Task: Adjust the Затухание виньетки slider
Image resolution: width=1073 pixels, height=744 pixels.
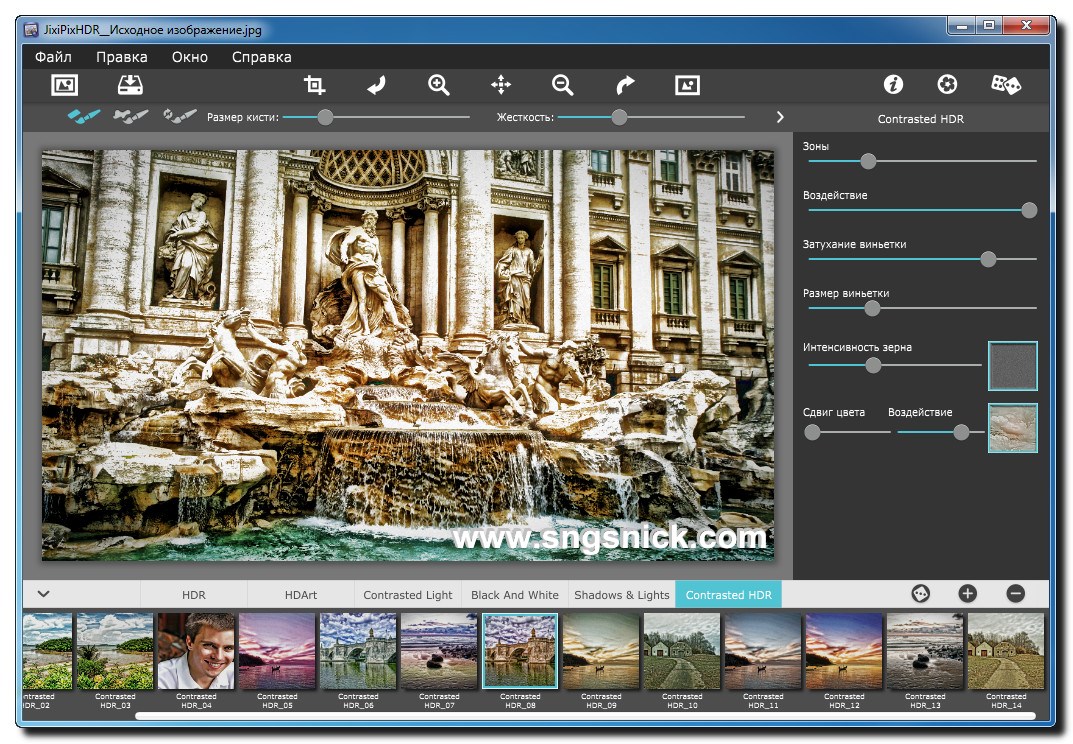Action: 988,259
